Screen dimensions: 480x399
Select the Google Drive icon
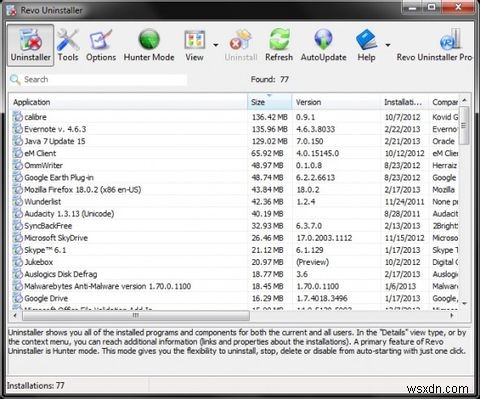pos(17,298)
